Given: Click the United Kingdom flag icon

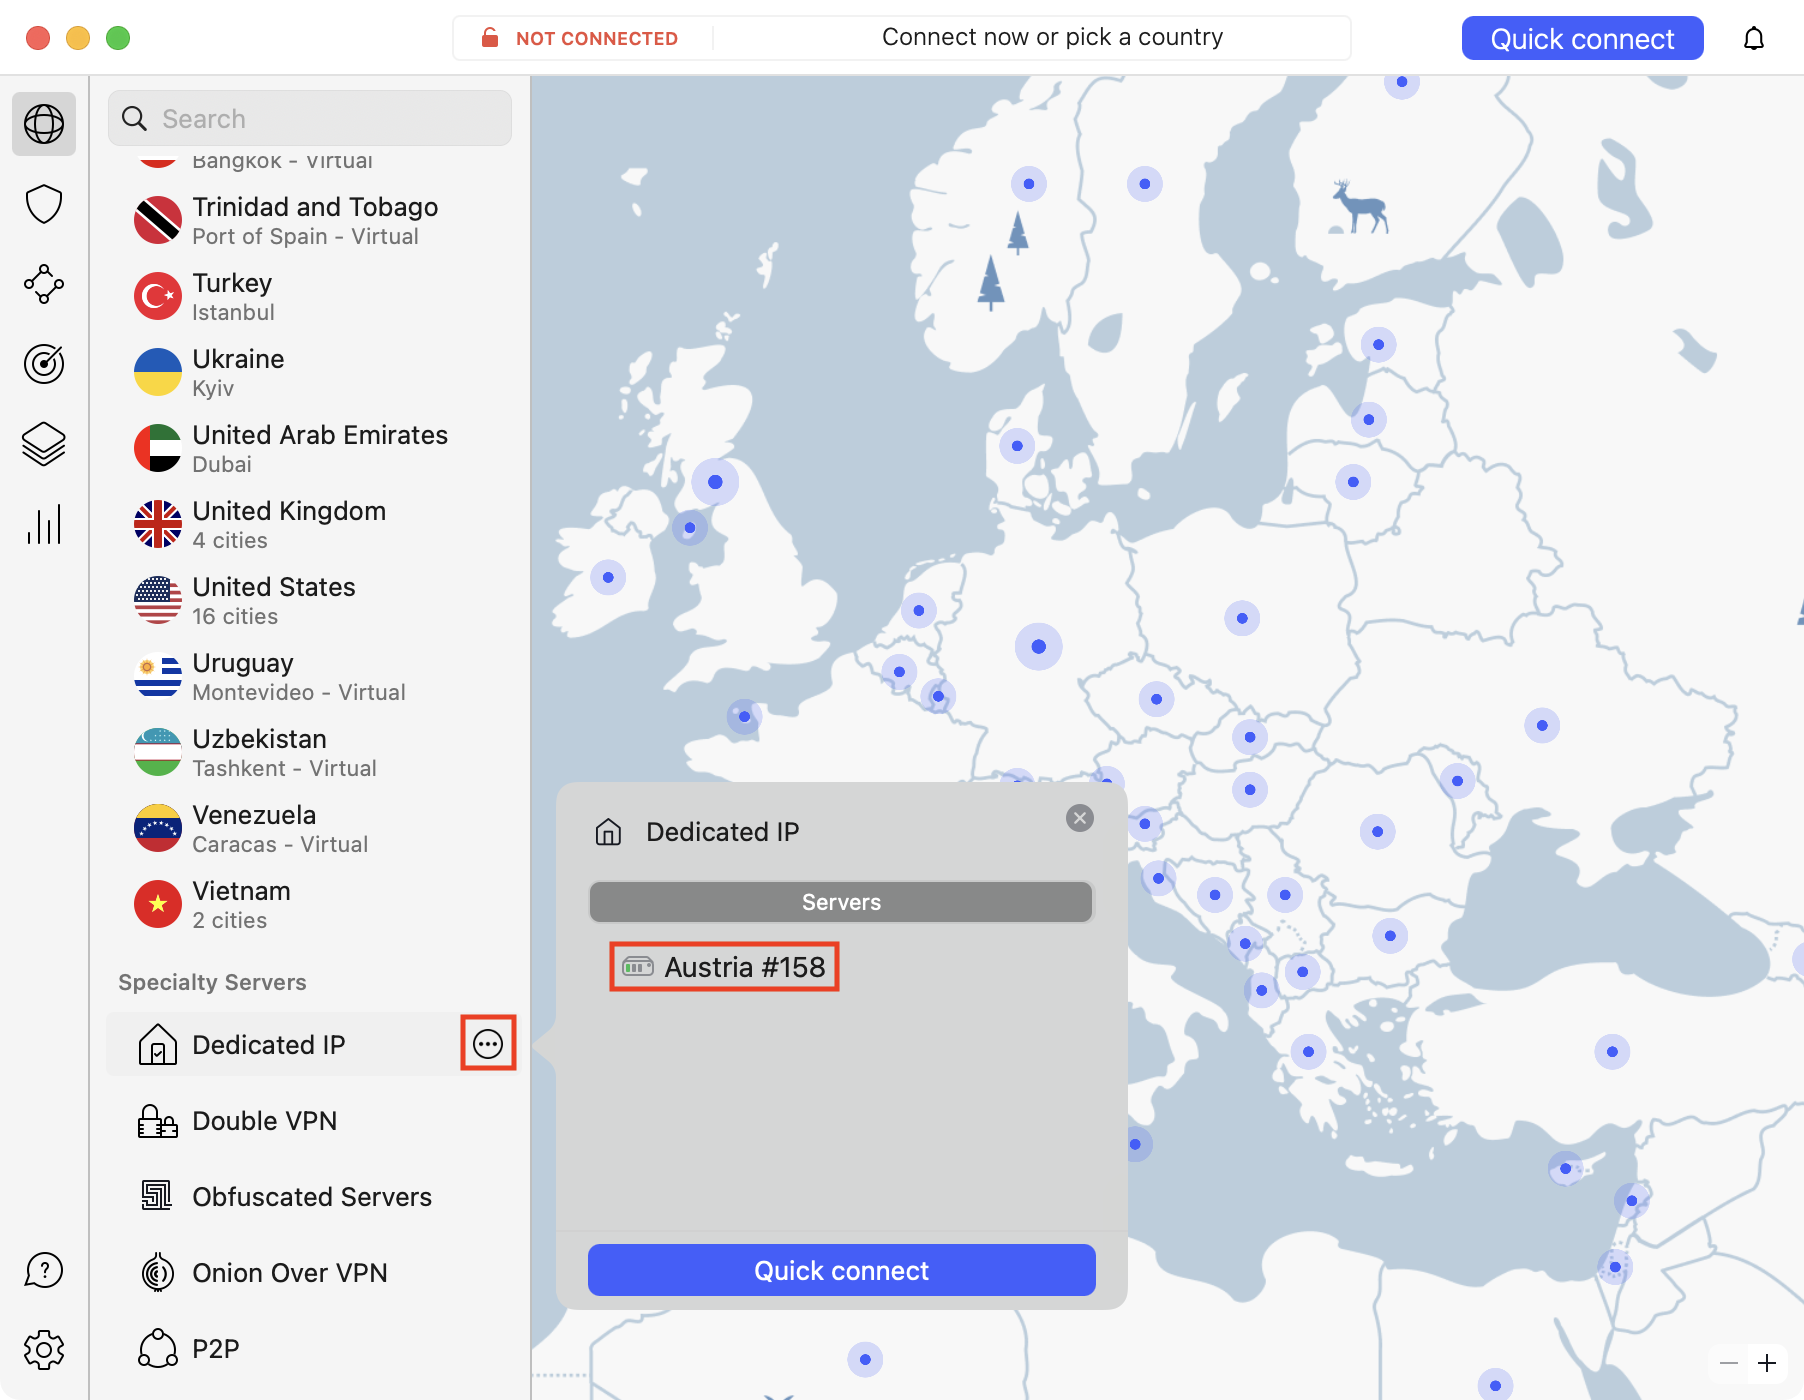Looking at the screenshot, I should click(x=158, y=524).
